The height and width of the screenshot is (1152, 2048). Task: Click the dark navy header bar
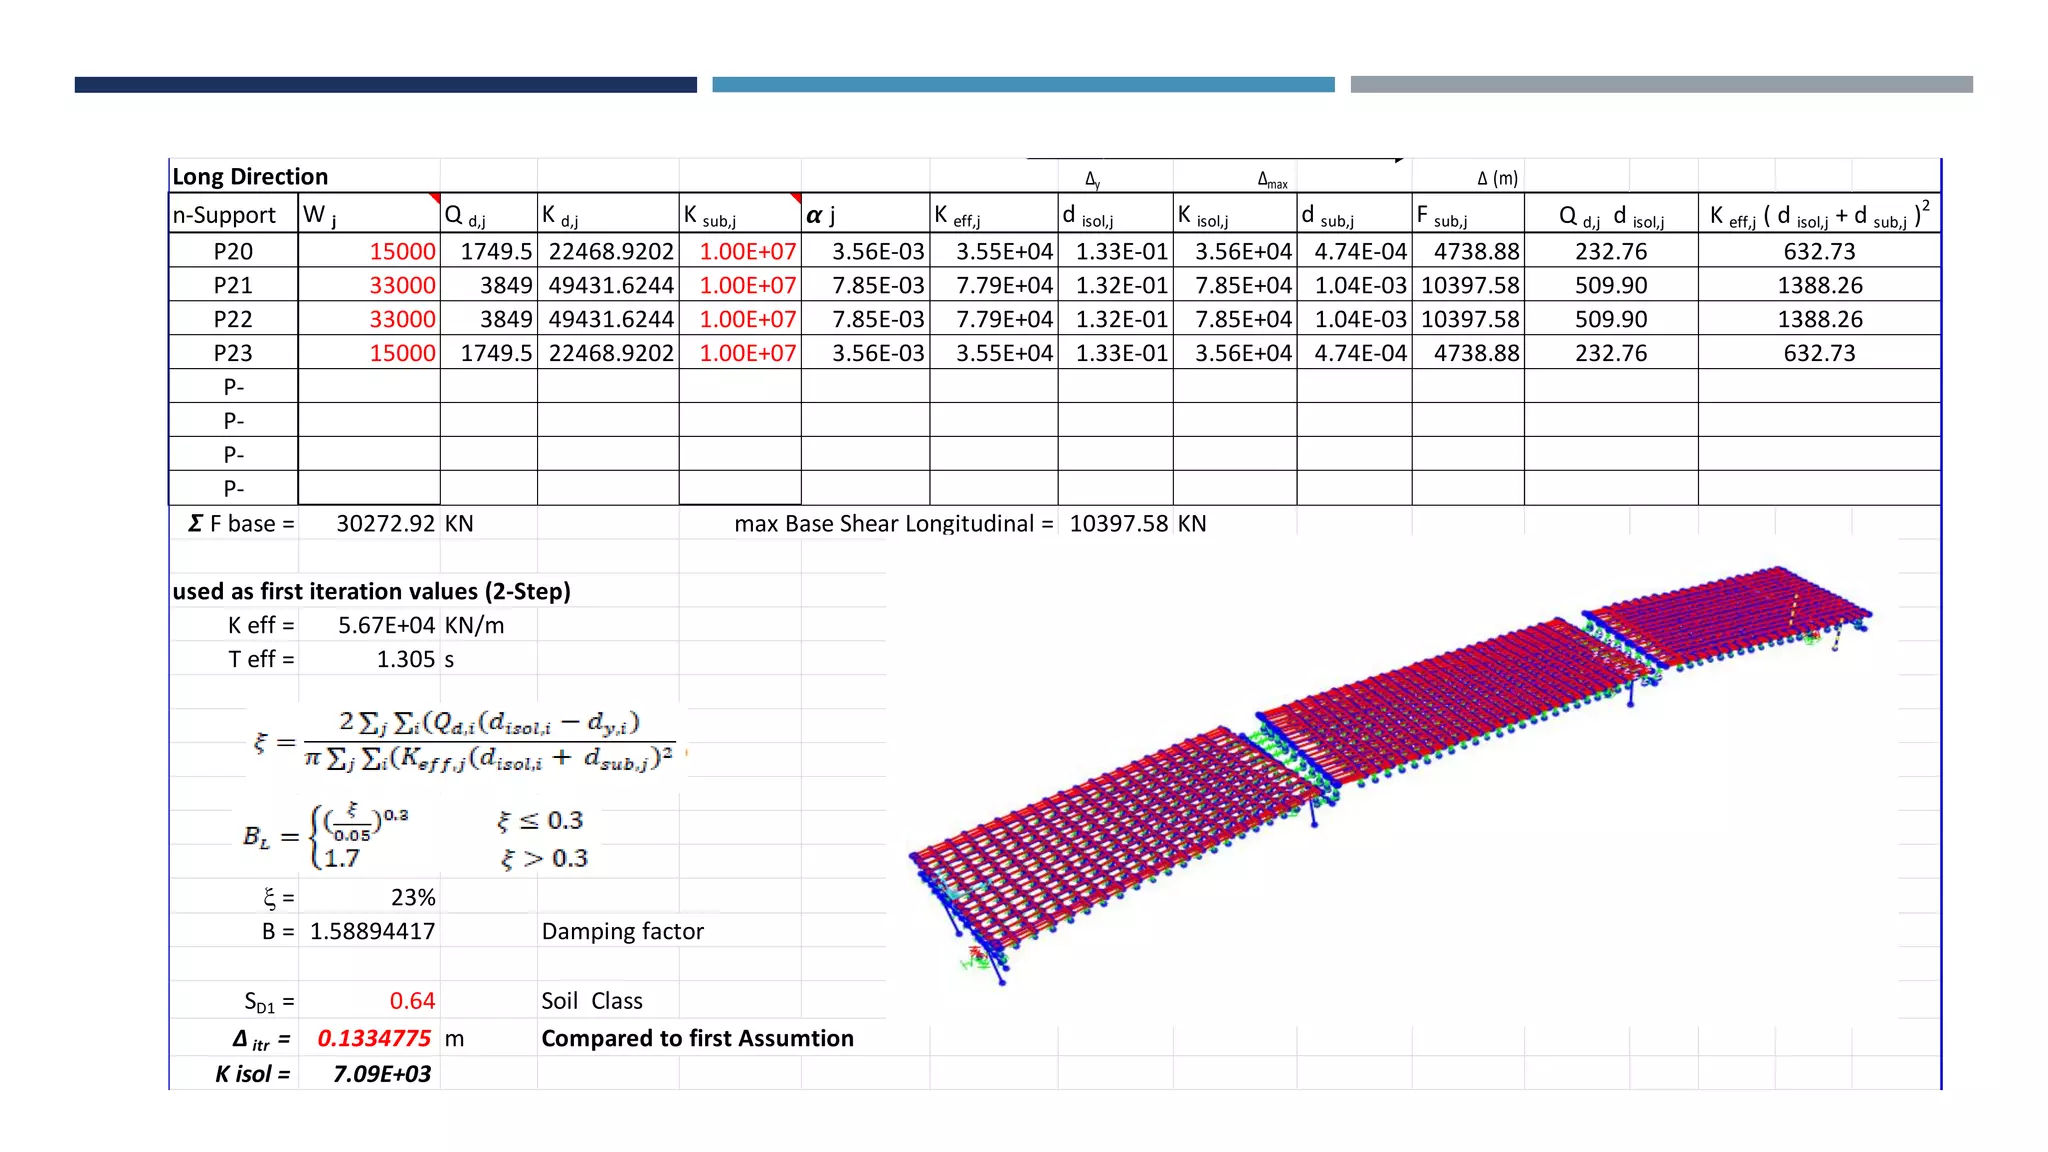pos(385,85)
